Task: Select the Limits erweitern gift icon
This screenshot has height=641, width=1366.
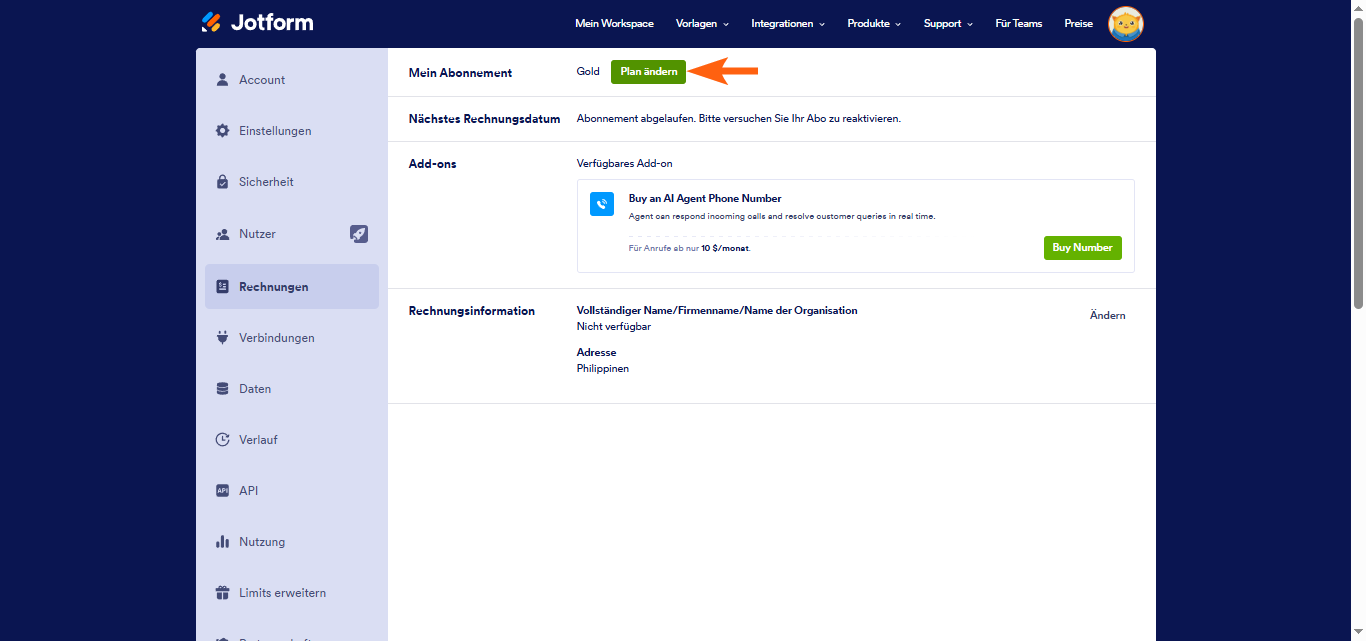Action: [x=223, y=593]
